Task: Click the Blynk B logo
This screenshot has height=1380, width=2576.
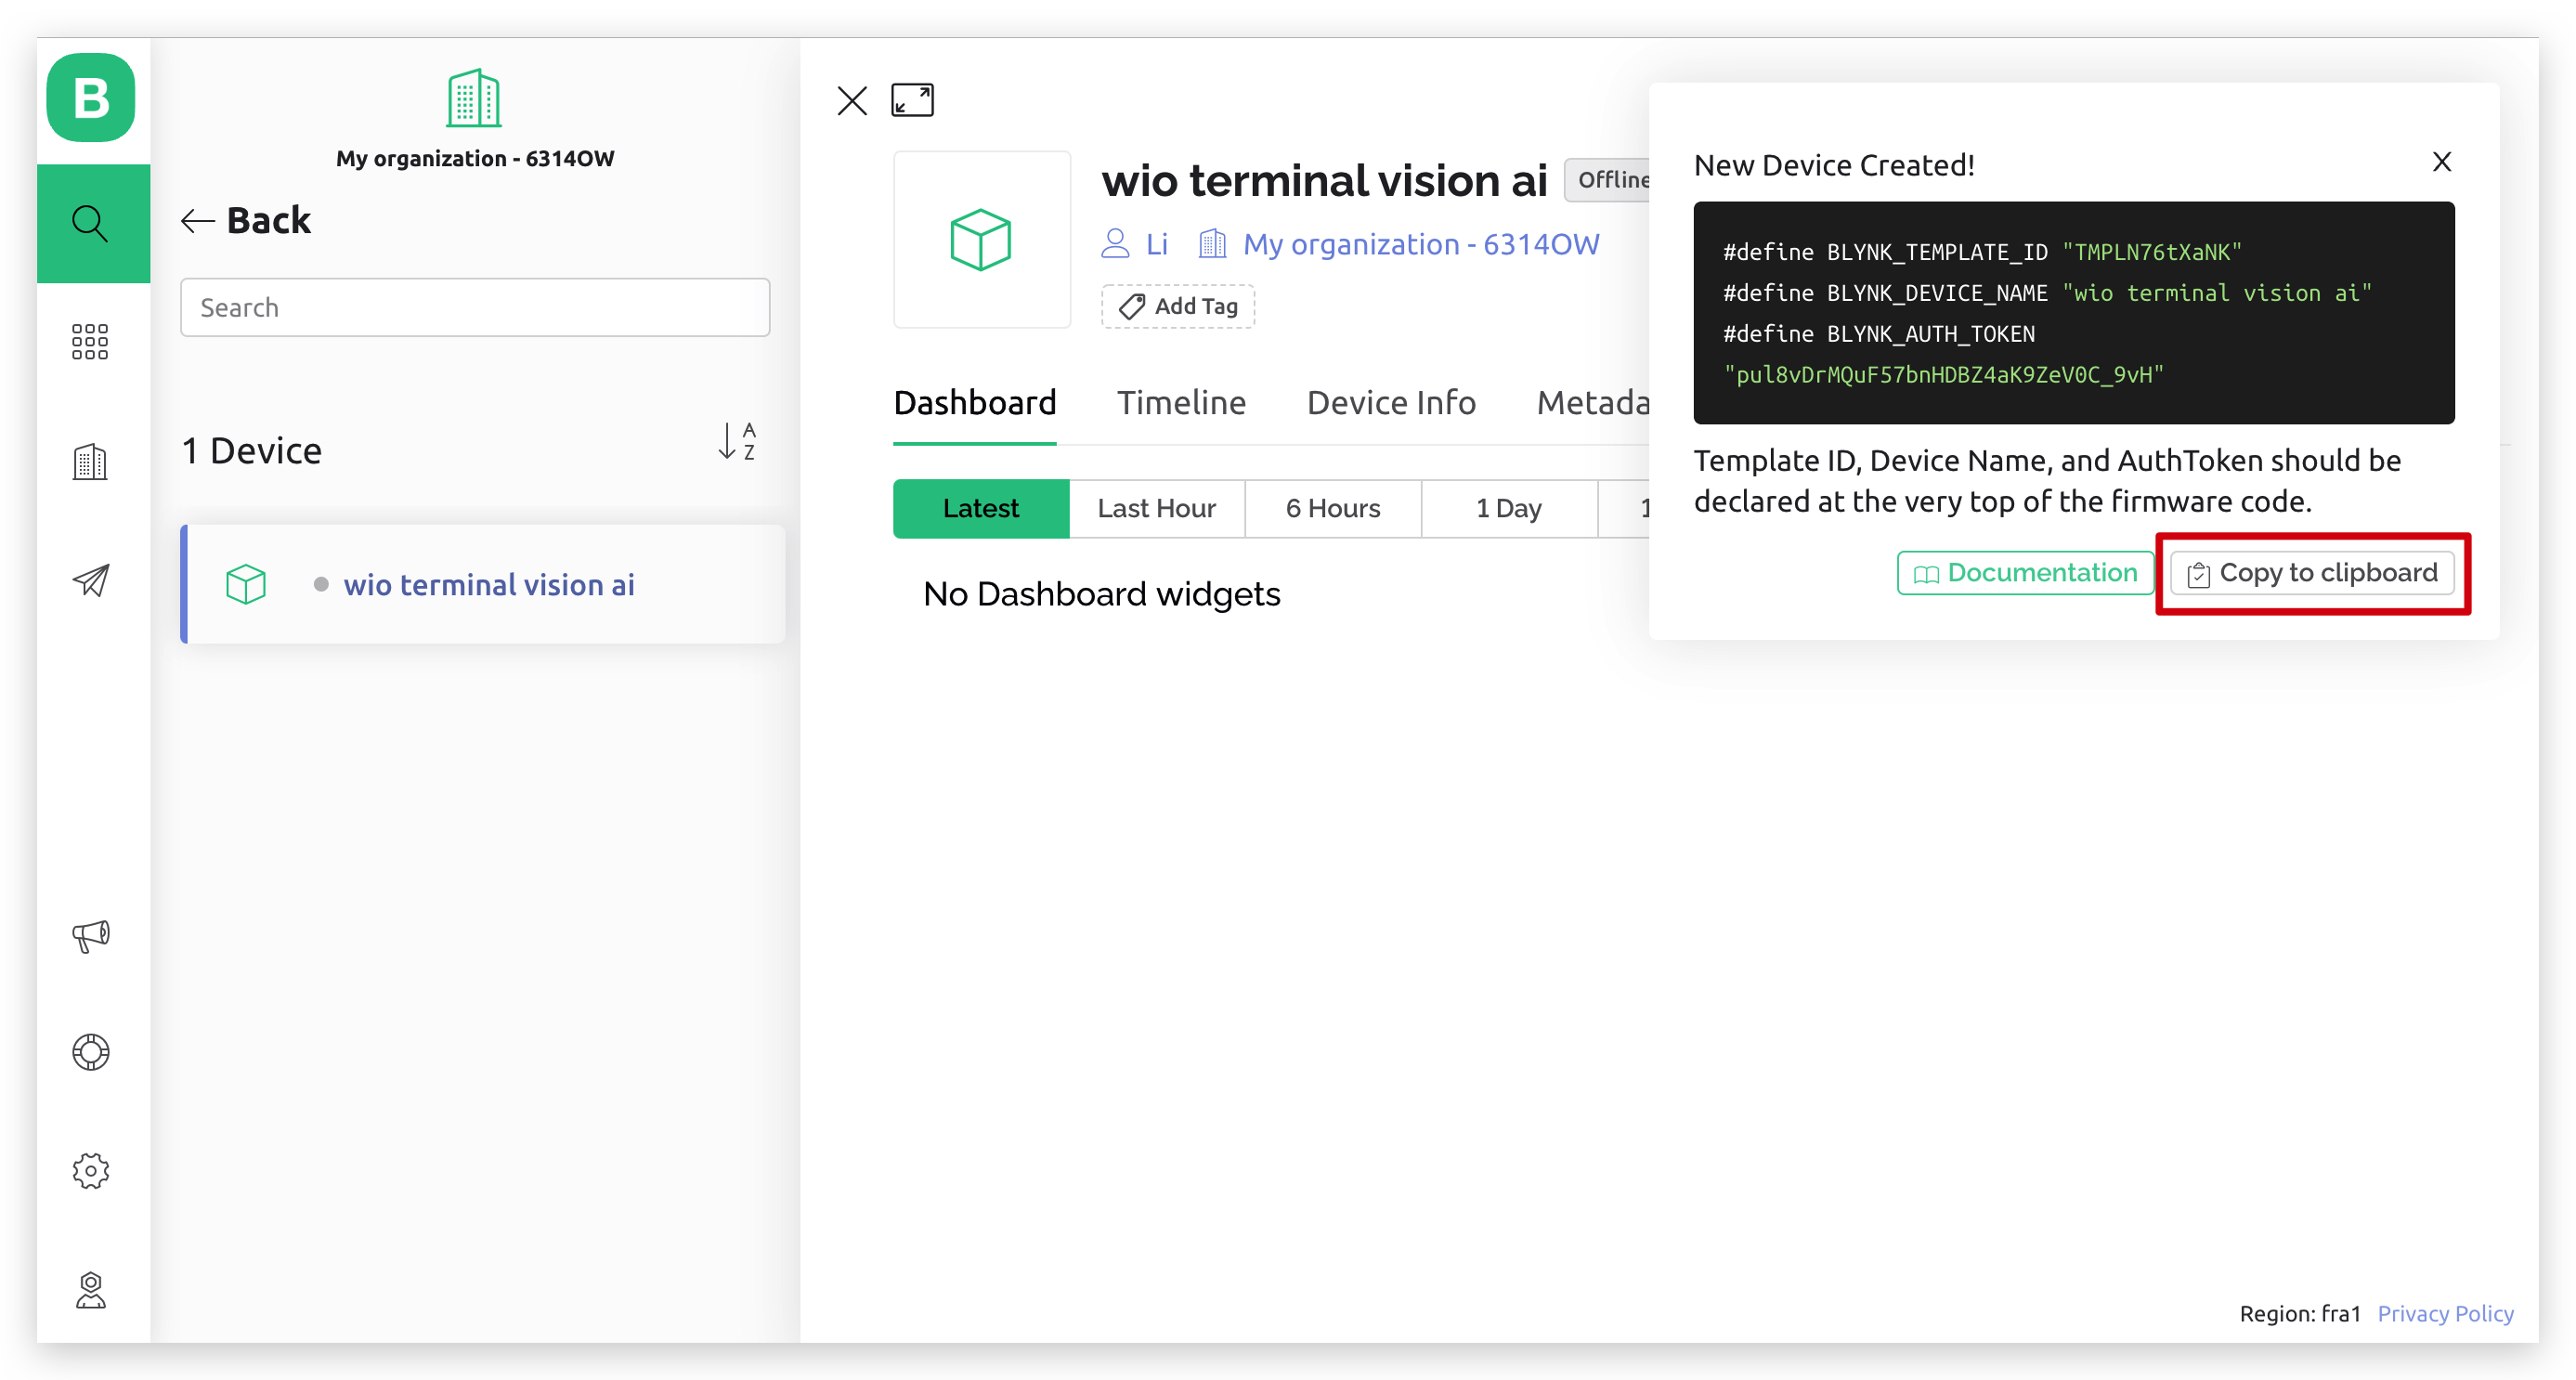Action: [91, 97]
